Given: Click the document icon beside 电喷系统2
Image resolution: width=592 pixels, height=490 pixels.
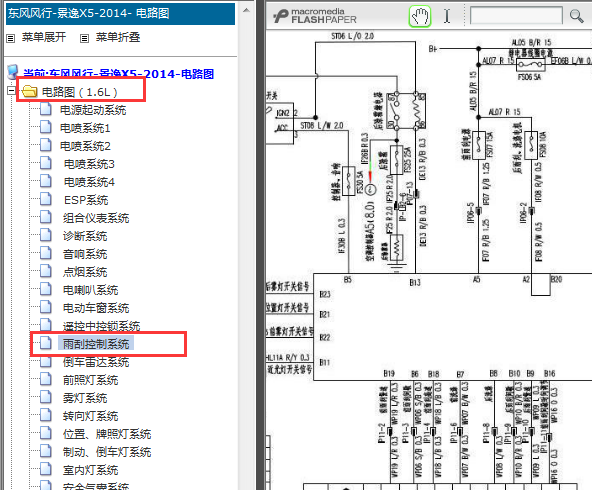Looking at the screenshot, I should coord(46,145).
